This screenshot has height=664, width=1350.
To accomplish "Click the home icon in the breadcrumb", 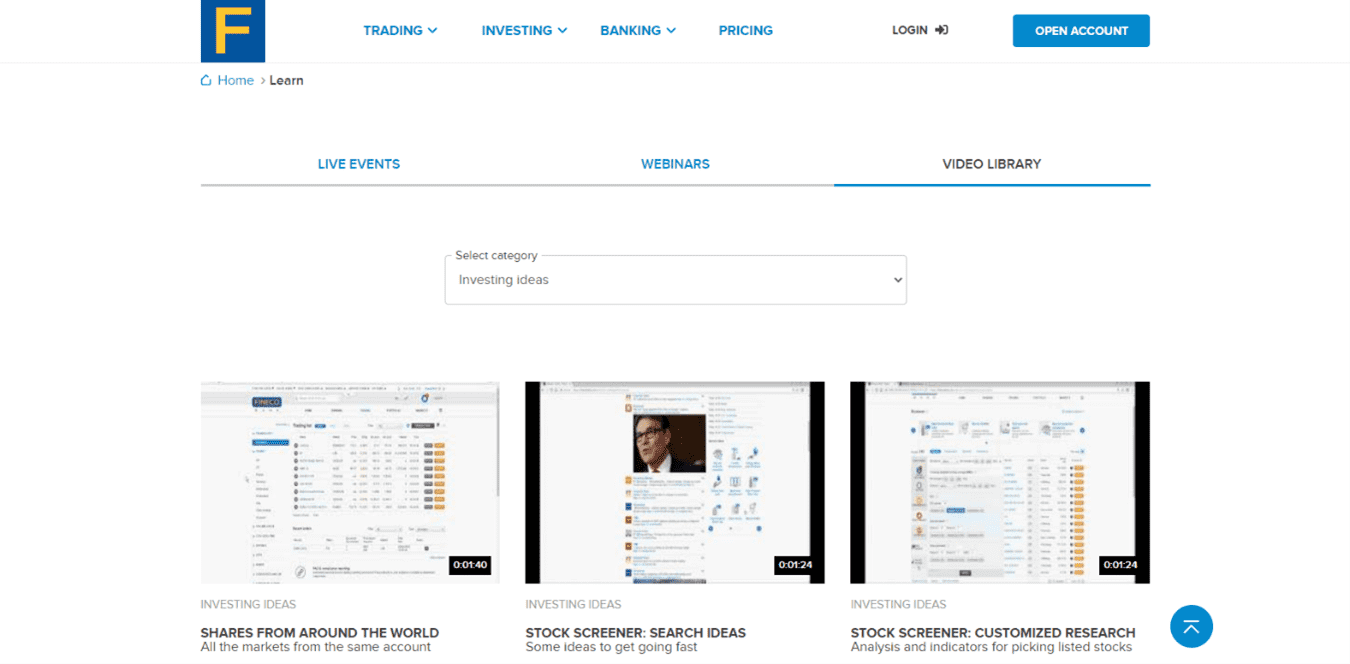I will 204,79.
